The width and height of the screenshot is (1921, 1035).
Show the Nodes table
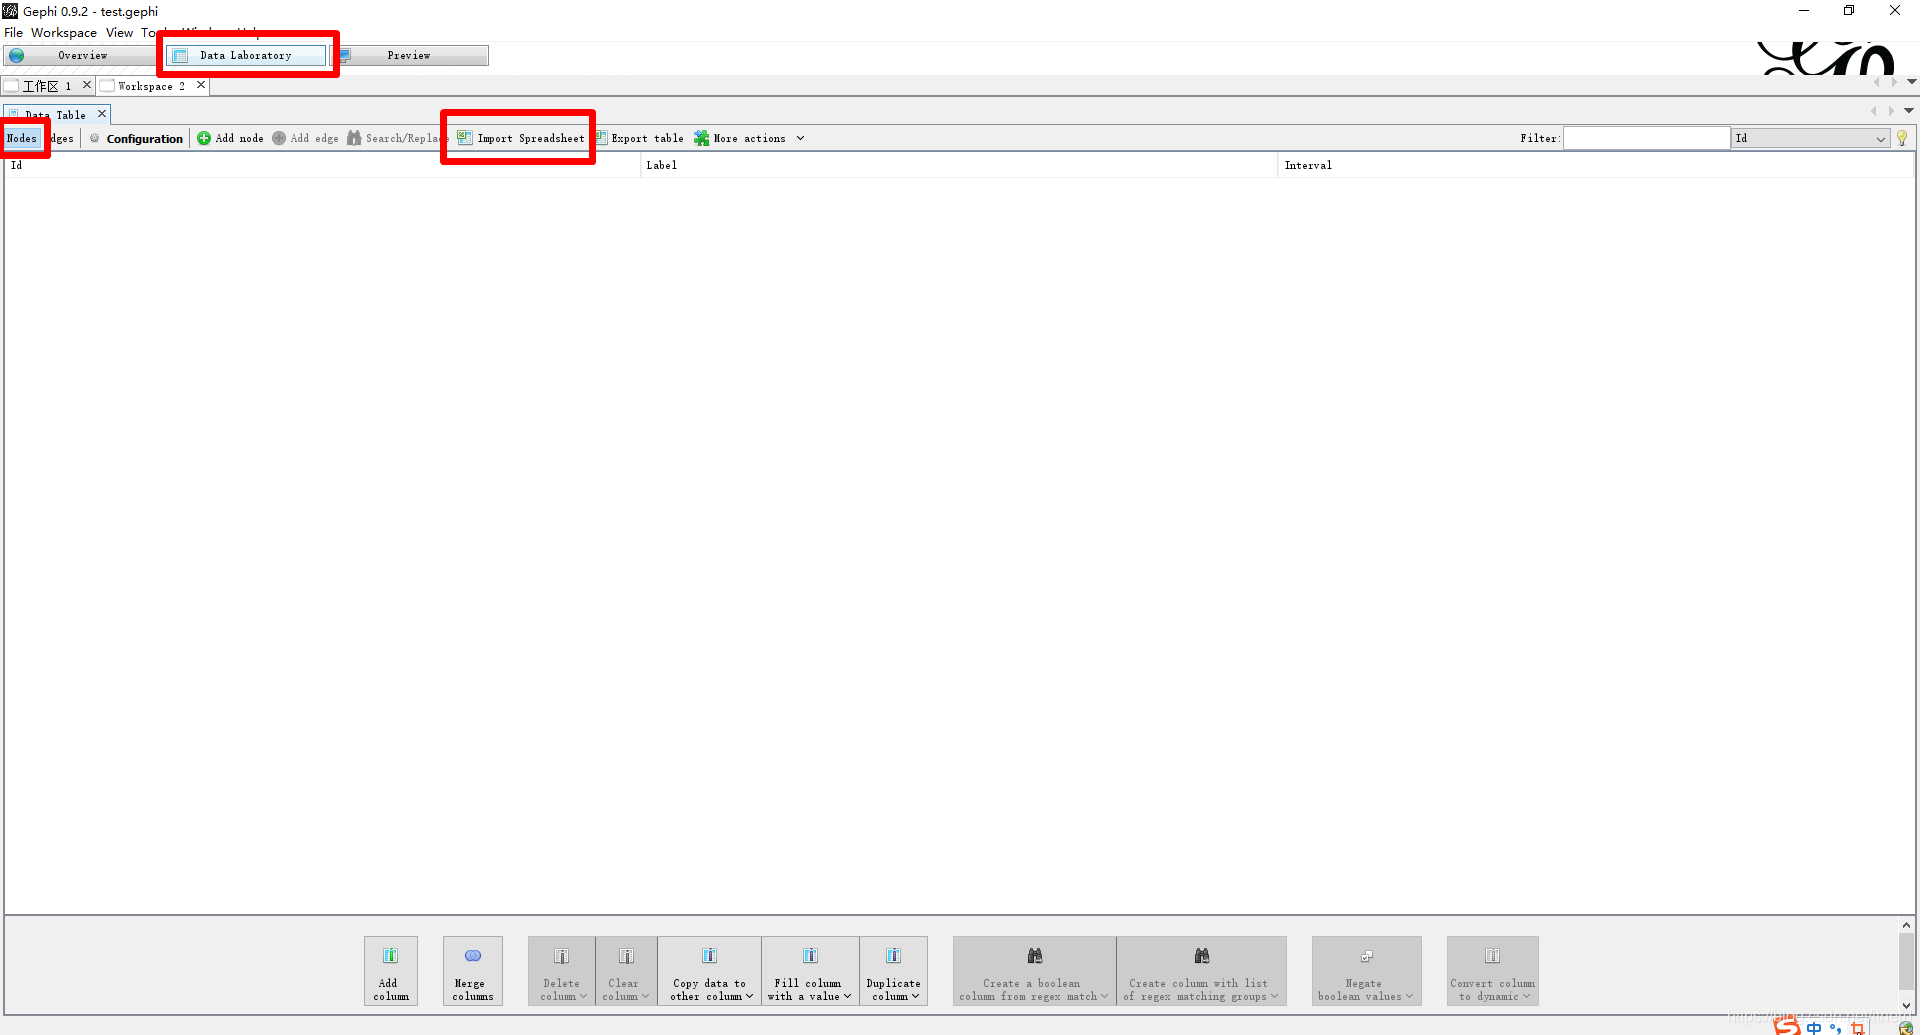tap(22, 138)
